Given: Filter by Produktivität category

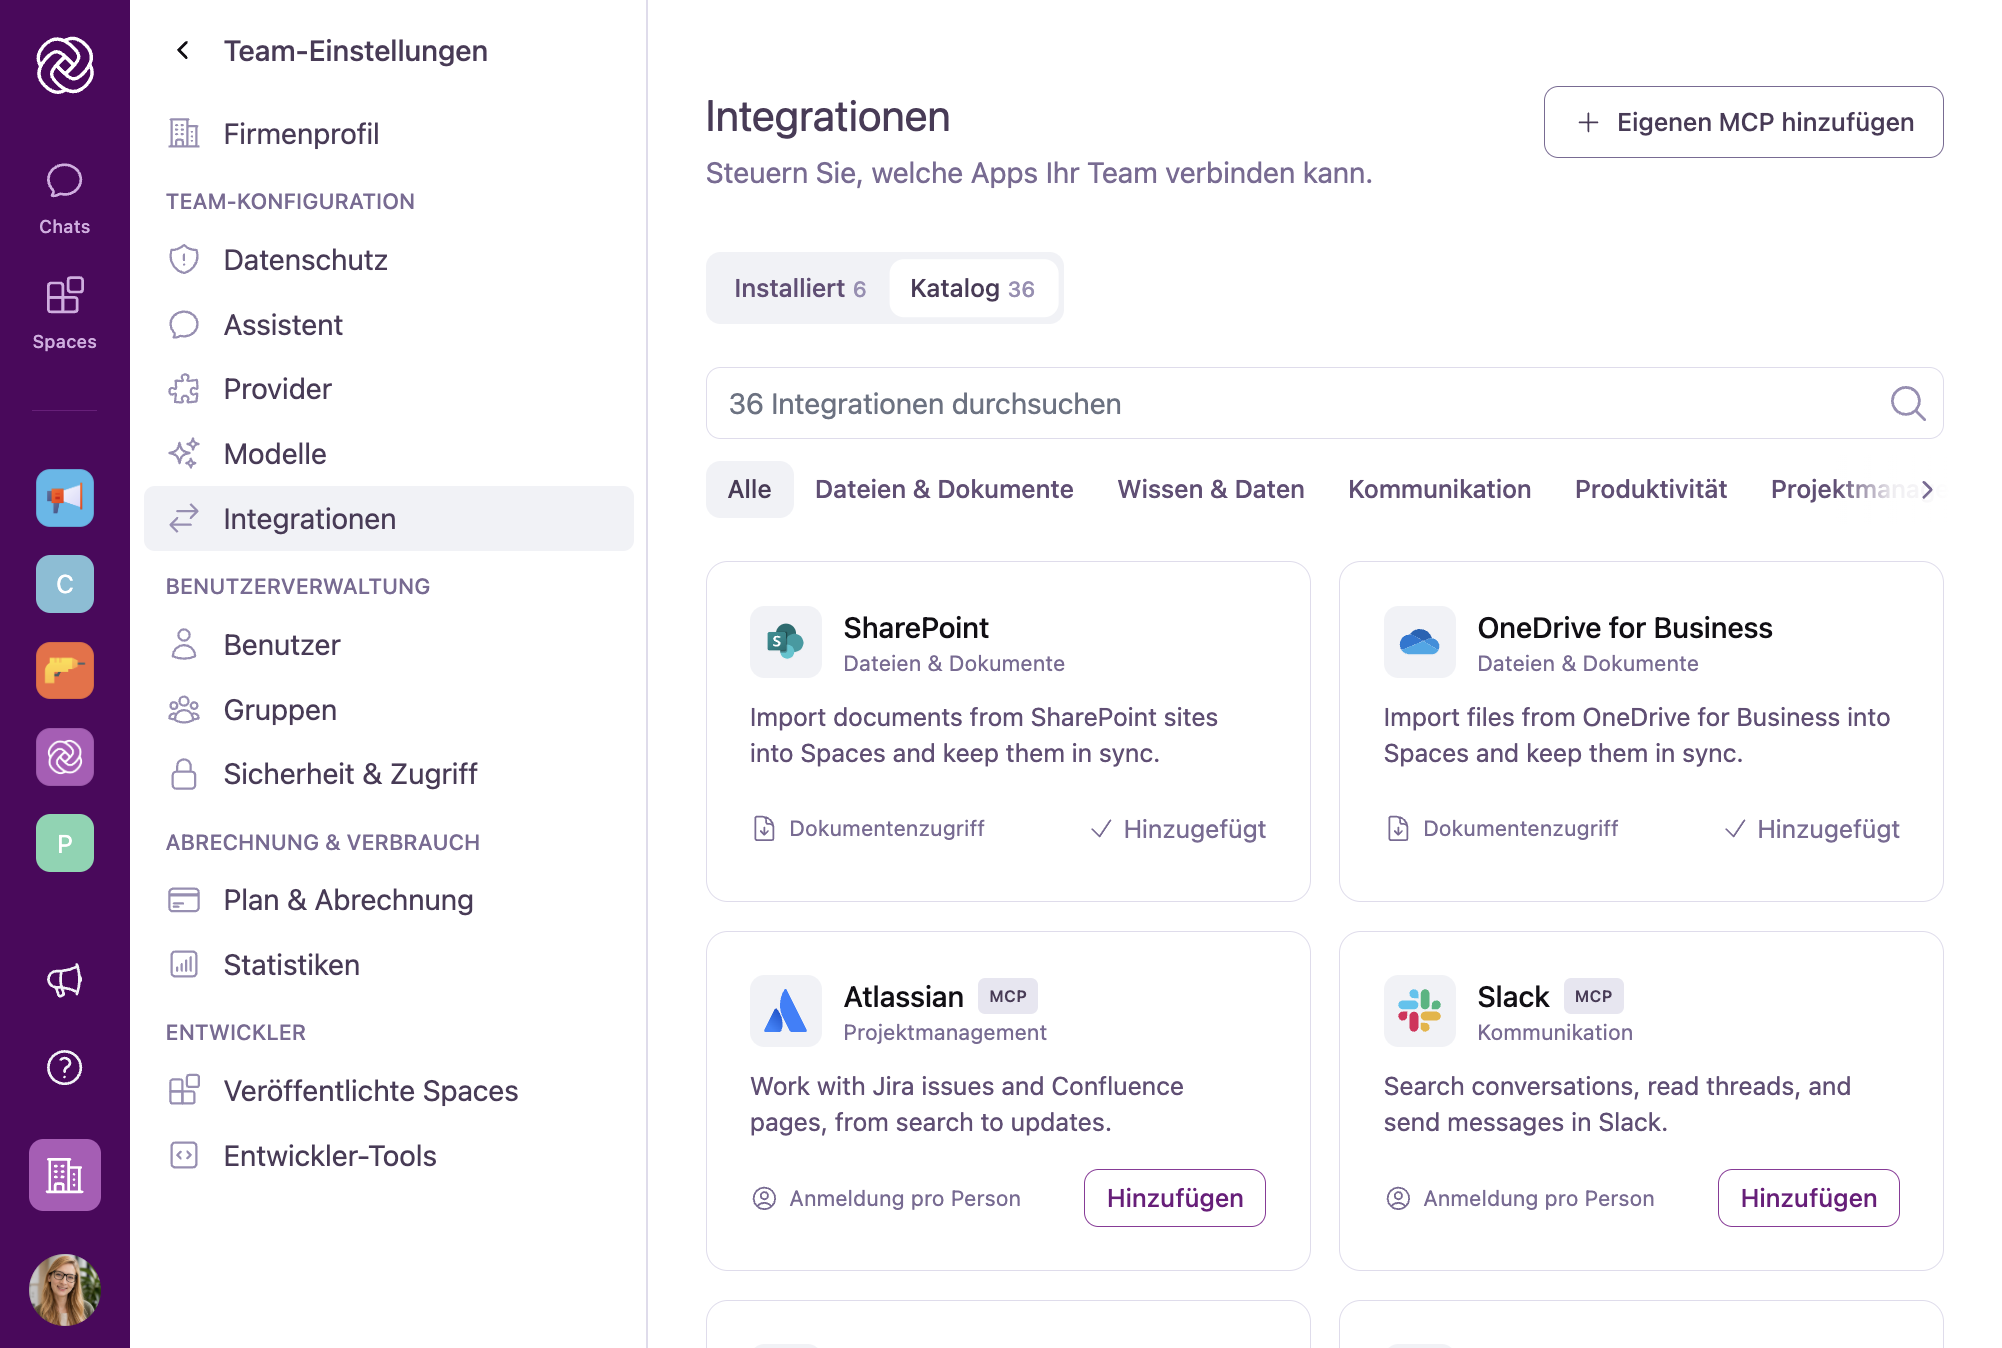Looking at the screenshot, I should (1651, 489).
